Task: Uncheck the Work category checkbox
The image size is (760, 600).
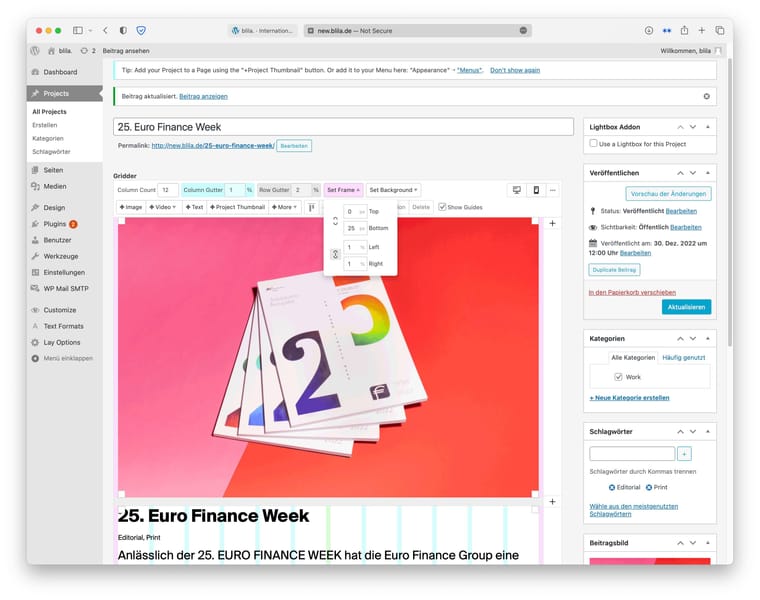Action: pyautogui.click(x=619, y=377)
